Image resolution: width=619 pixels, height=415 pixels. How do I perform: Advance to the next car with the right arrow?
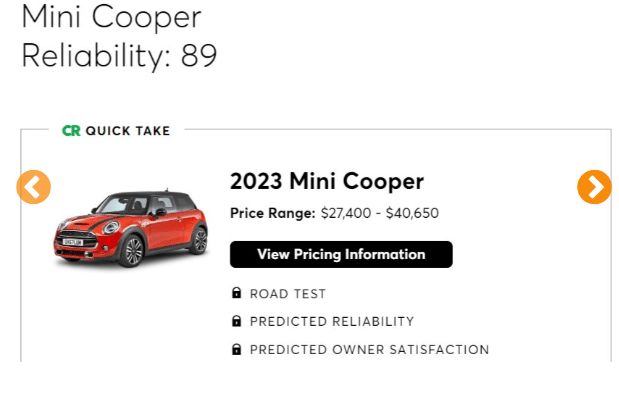(594, 187)
